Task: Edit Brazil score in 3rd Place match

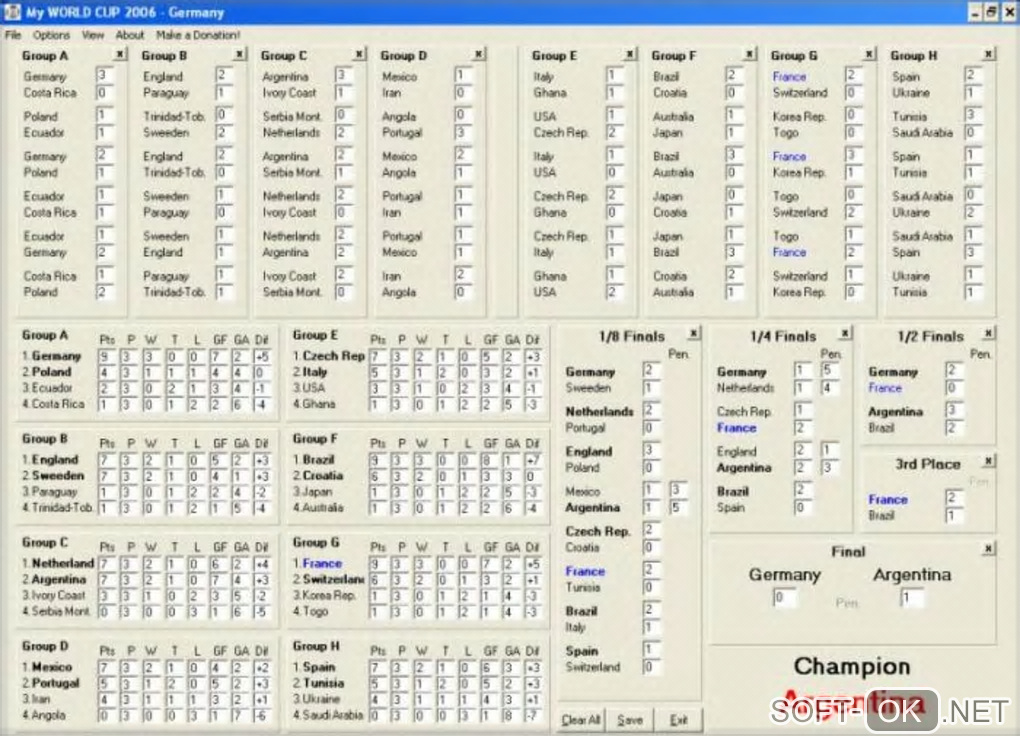Action: pos(954,515)
